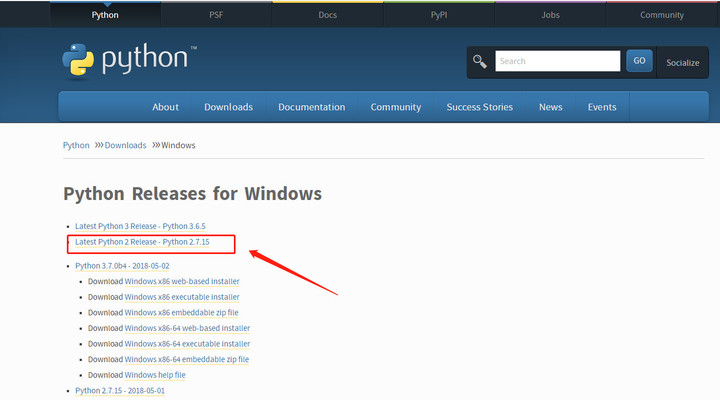Open Latest Python 3 Release - Python 3.6.5
720x400 pixels.
[x=140, y=226]
